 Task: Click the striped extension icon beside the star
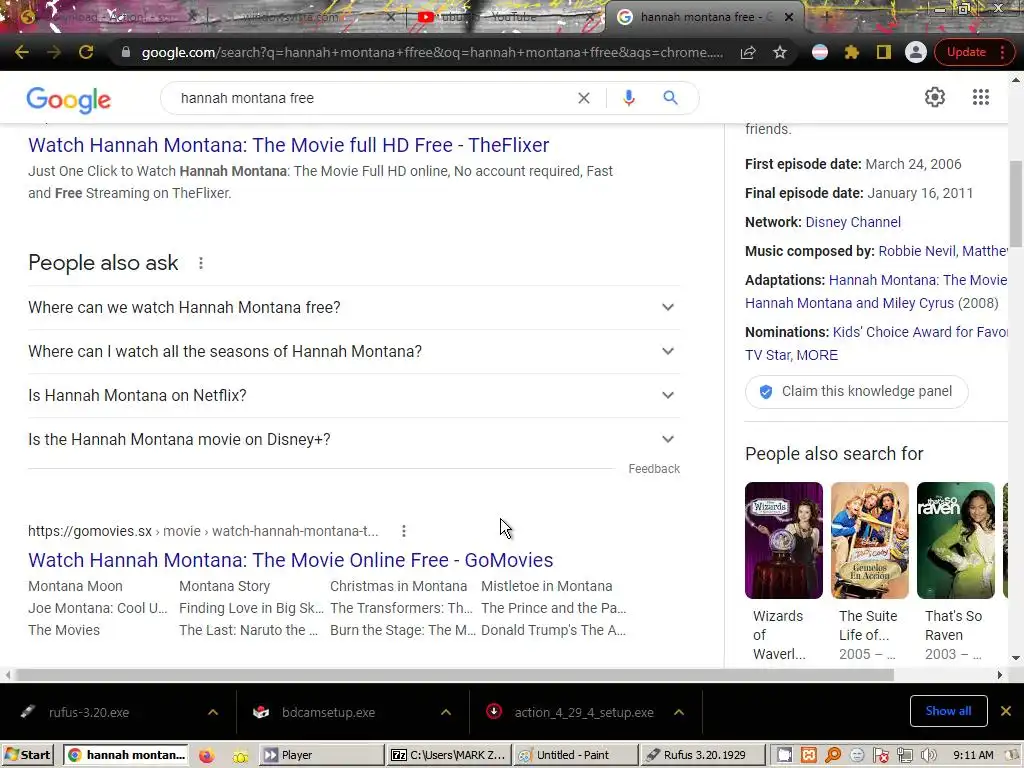(x=820, y=52)
